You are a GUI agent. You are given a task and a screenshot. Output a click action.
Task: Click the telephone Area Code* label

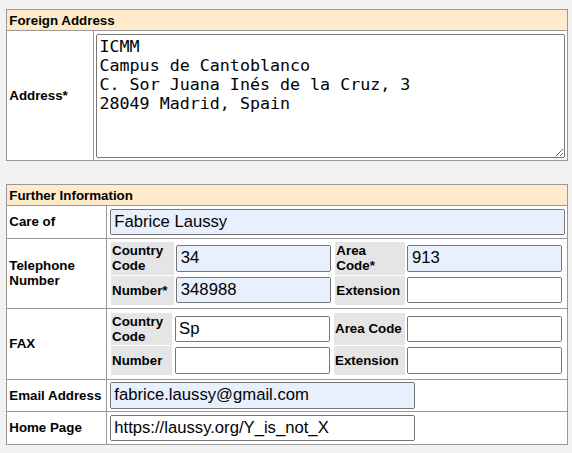pos(356,258)
